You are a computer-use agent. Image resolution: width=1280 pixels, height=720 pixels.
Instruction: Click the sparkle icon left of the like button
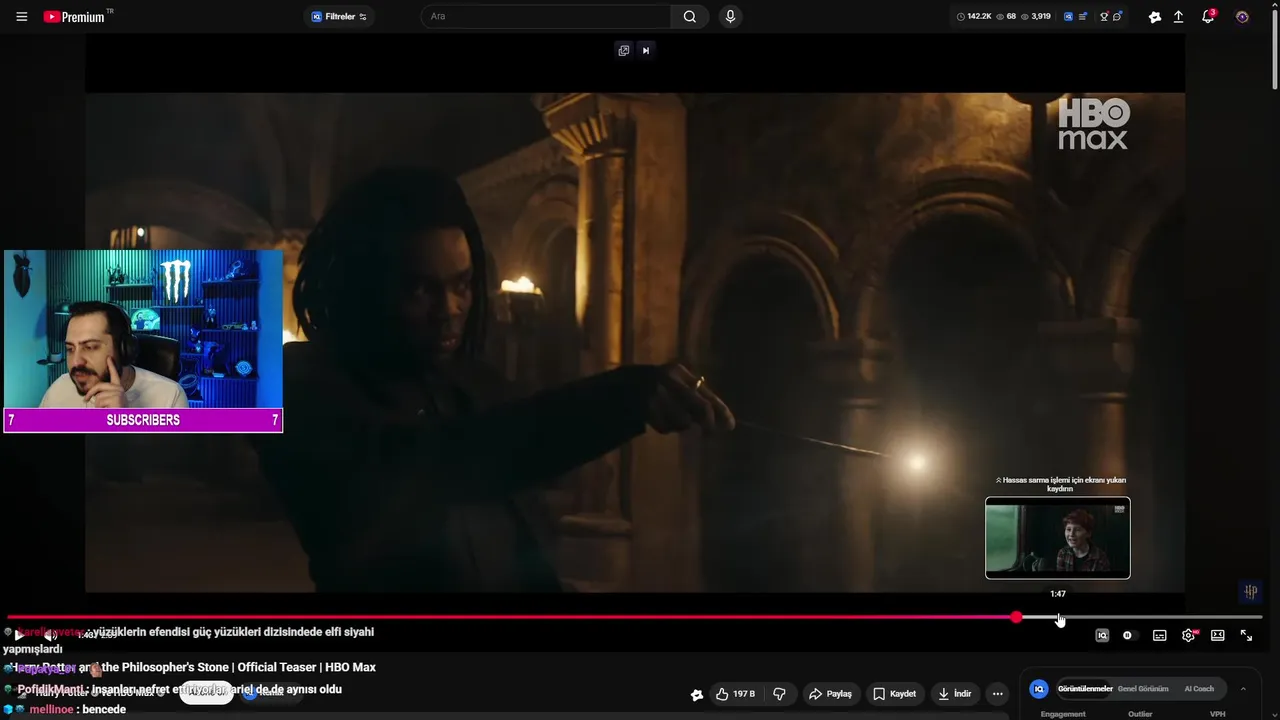point(697,695)
